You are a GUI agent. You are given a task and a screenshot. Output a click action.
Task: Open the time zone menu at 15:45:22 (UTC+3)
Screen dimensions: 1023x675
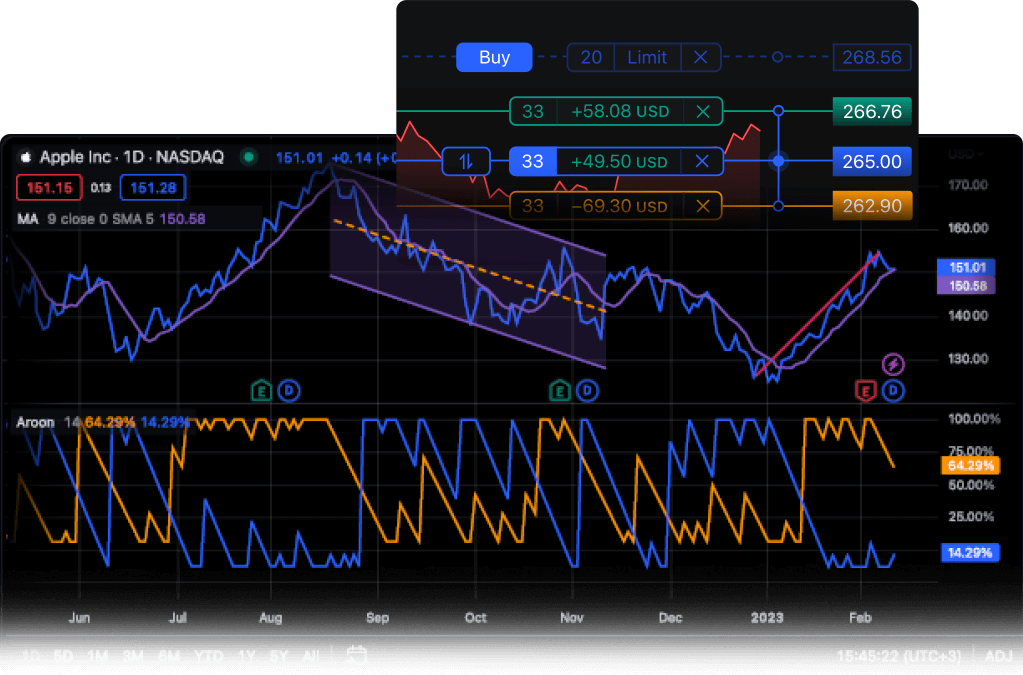[x=901, y=656]
